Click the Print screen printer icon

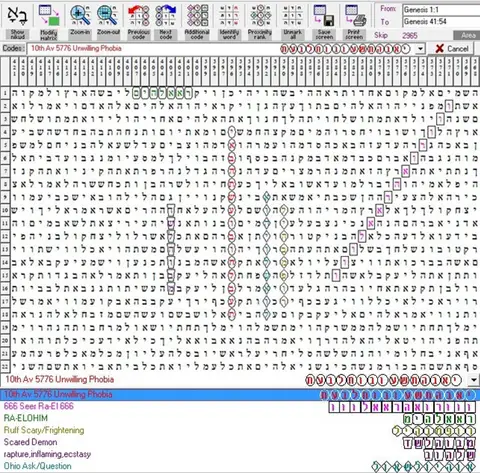(x=355, y=15)
